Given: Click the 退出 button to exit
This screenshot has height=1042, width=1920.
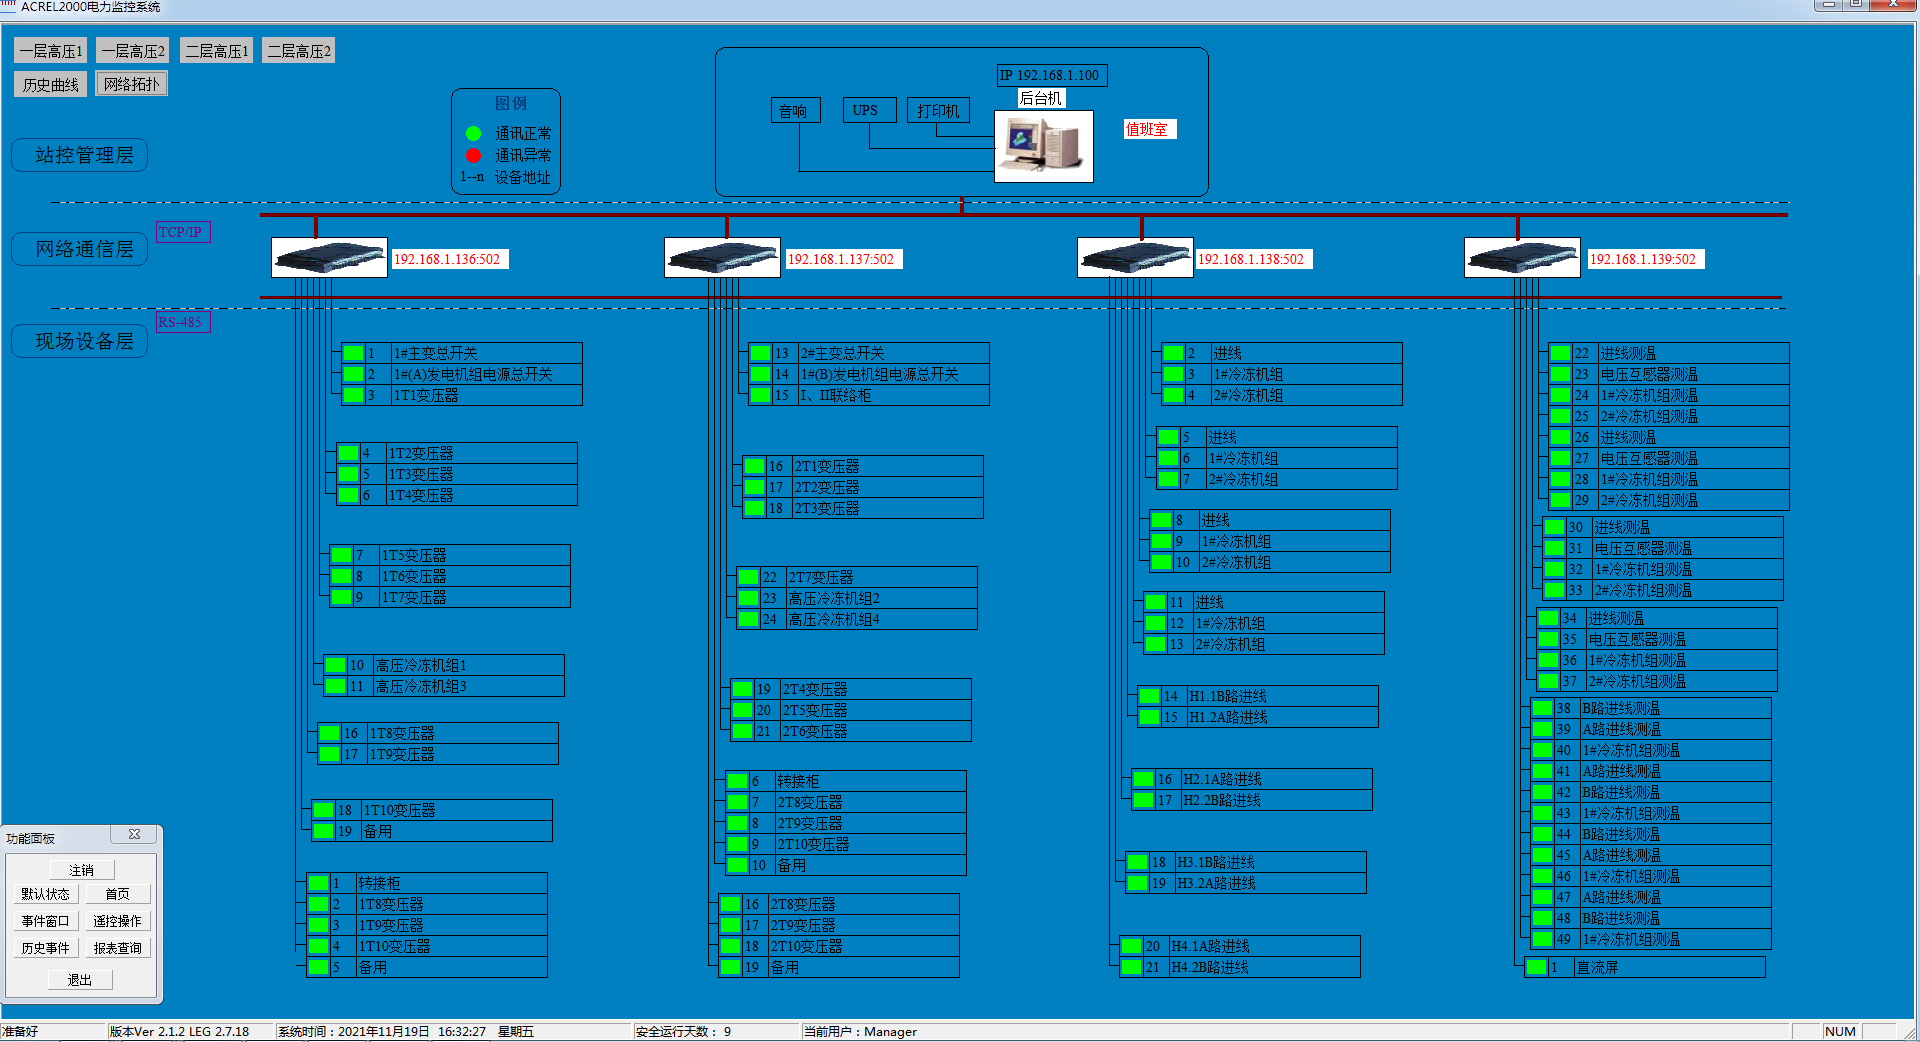Looking at the screenshot, I should pyautogui.click(x=80, y=980).
